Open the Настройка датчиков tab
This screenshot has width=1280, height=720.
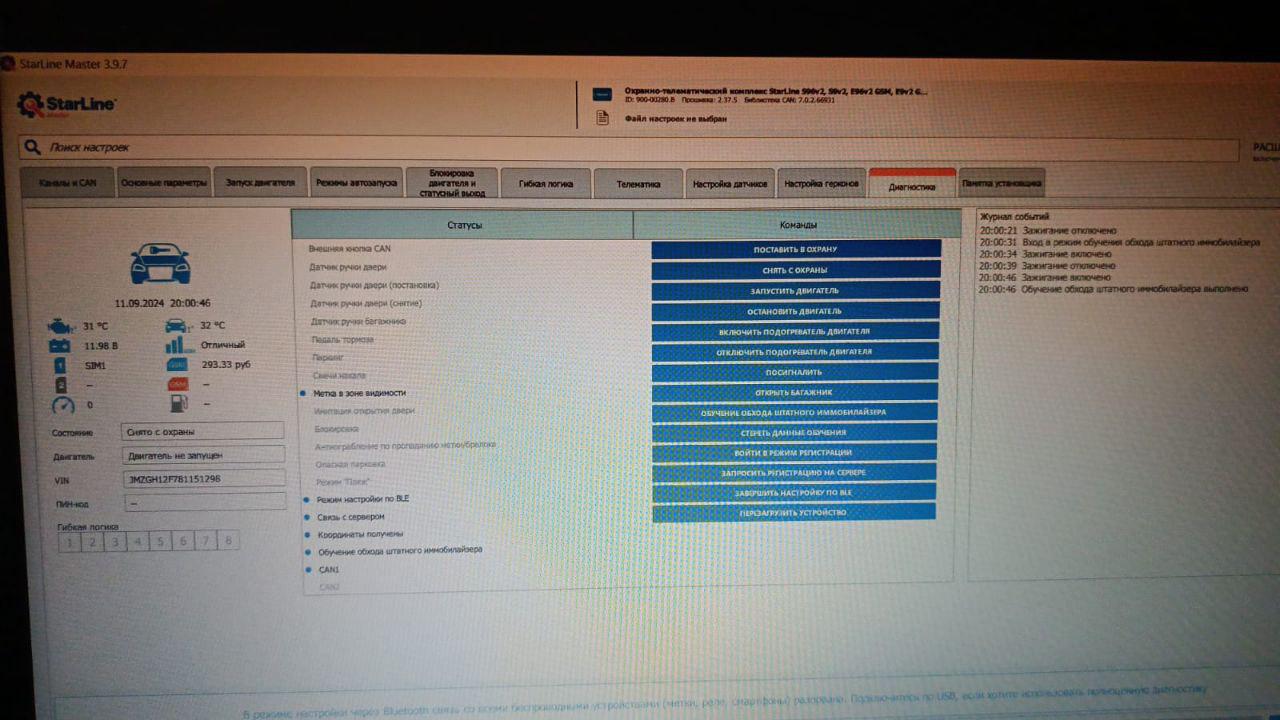[730, 184]
